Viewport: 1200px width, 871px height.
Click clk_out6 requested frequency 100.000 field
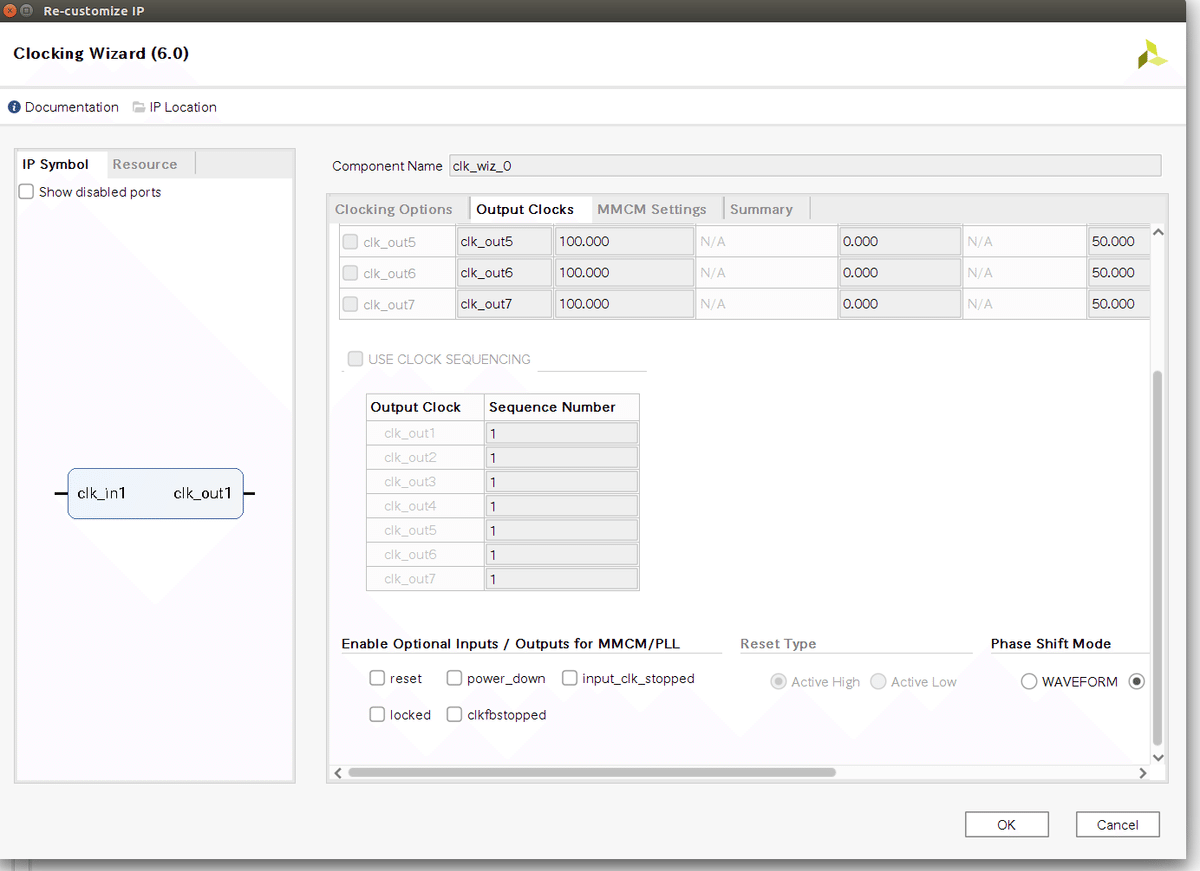coord(625,272)
